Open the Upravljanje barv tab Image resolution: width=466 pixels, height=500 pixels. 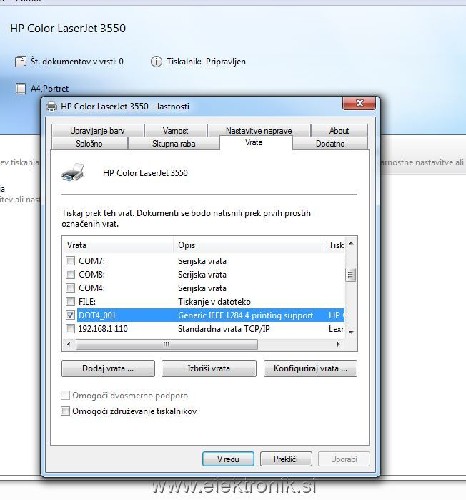point(98,130)
